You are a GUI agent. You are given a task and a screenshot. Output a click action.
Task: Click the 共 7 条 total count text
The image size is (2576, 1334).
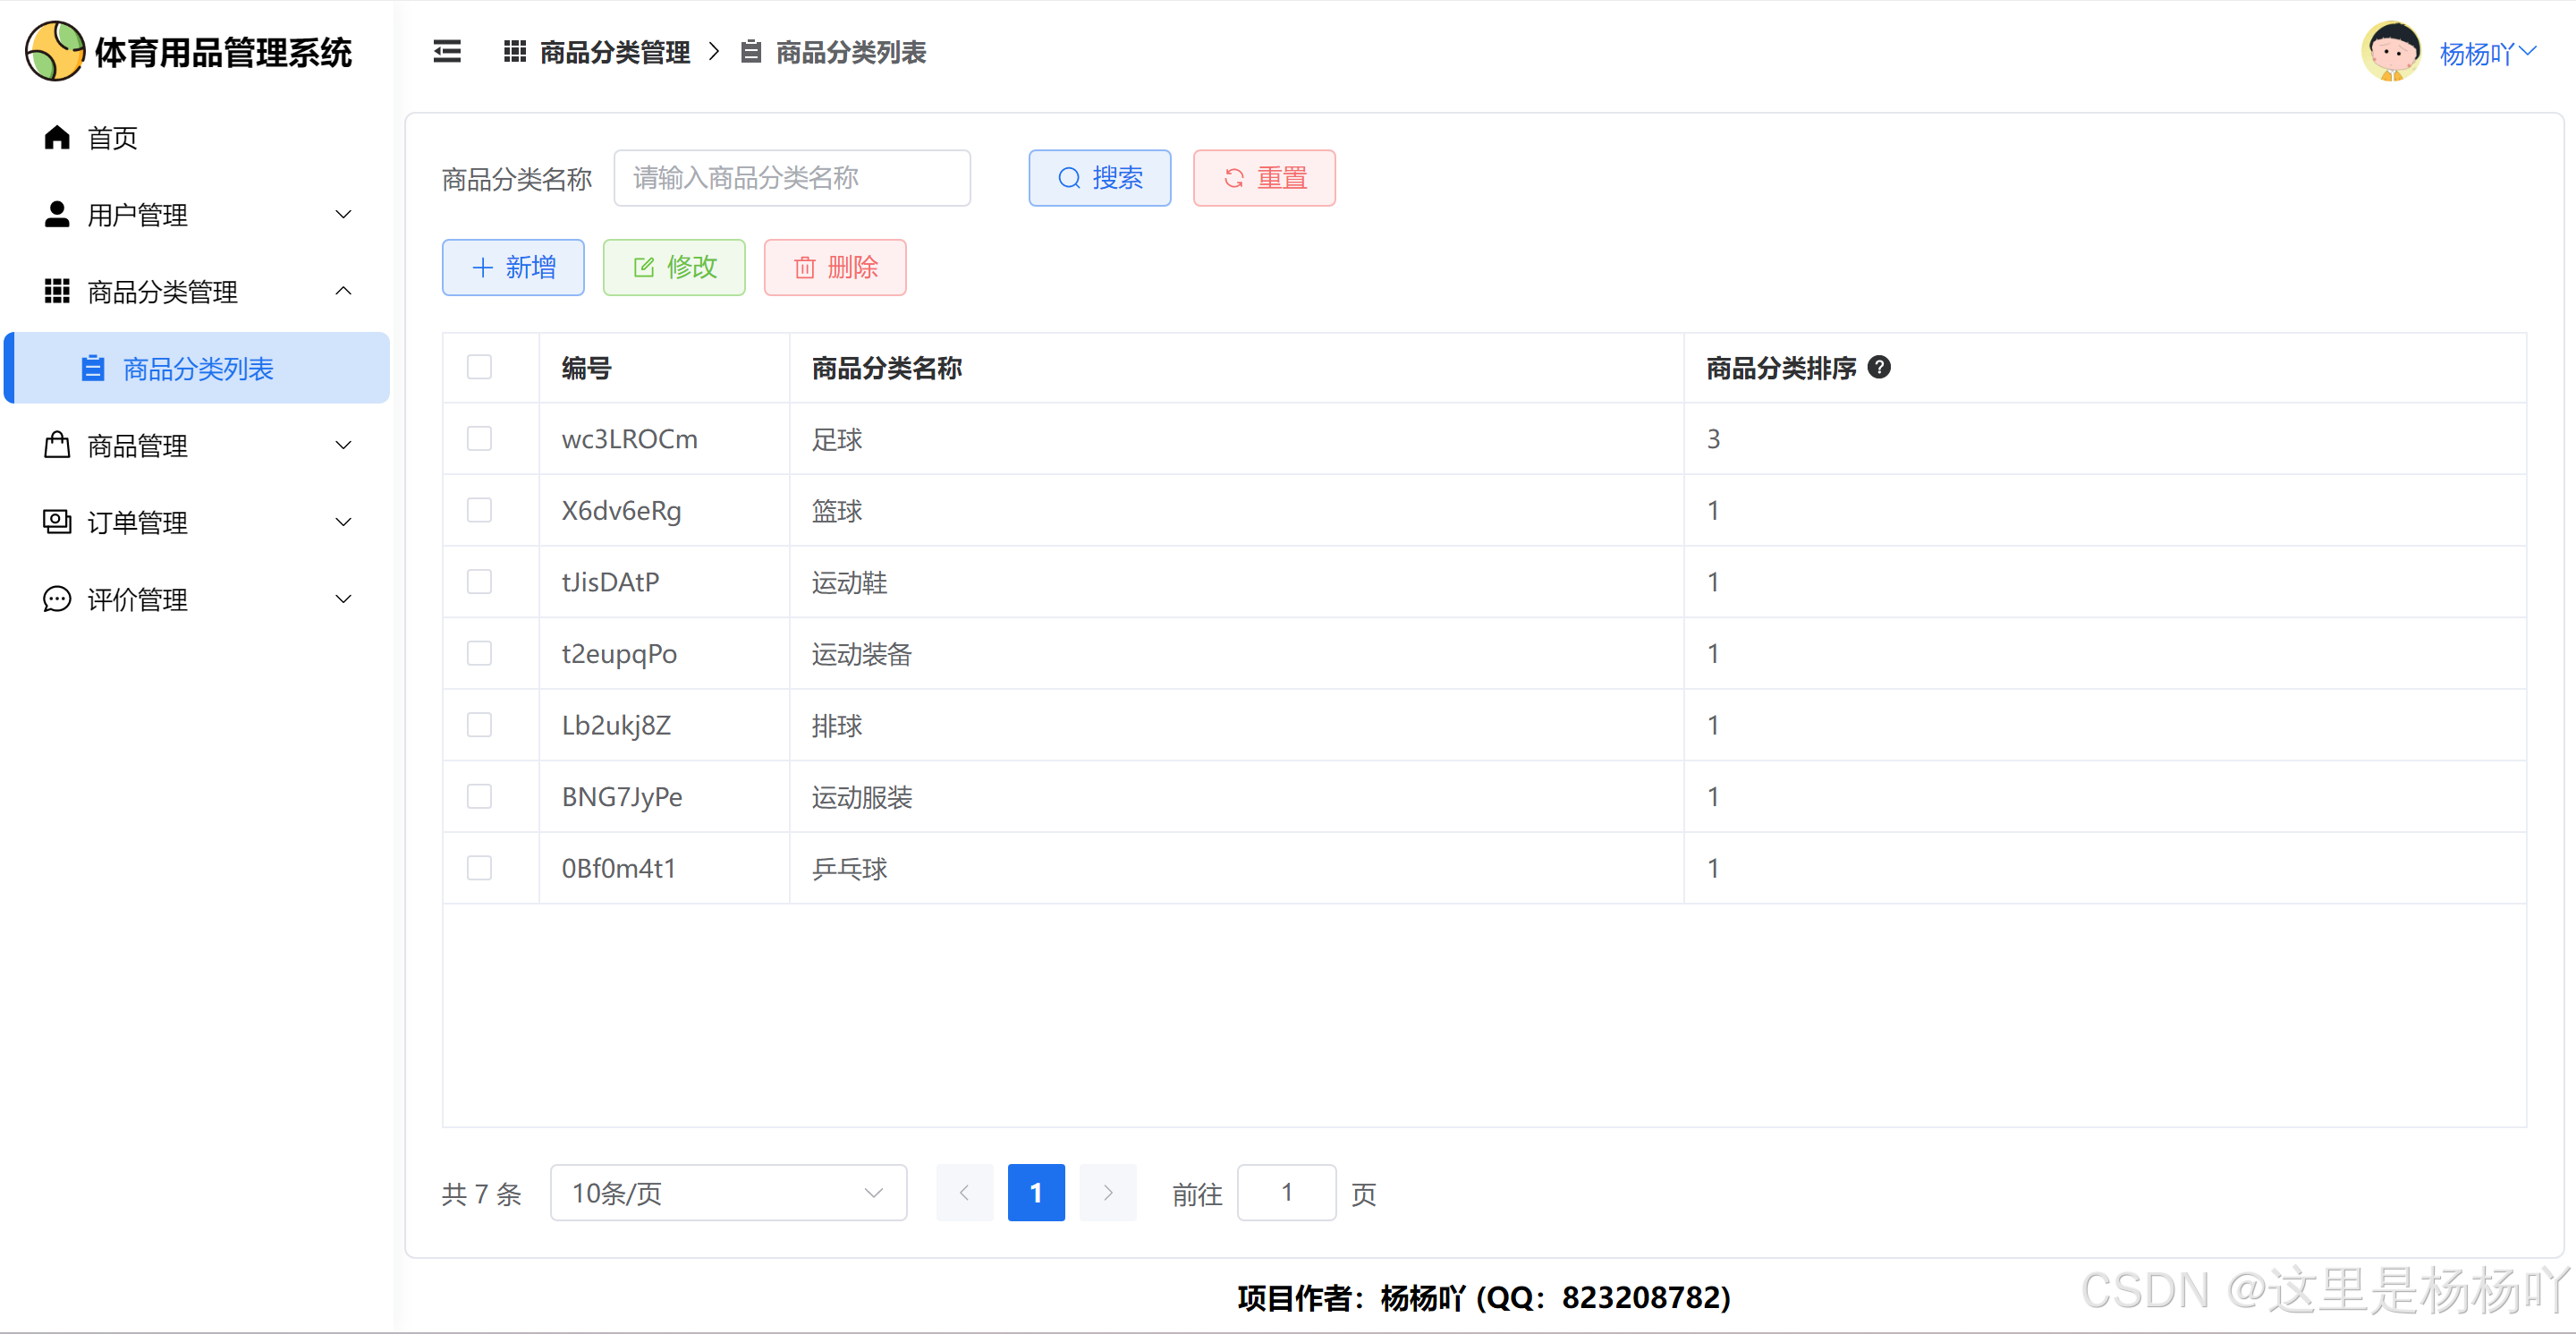pos(481,1193)
